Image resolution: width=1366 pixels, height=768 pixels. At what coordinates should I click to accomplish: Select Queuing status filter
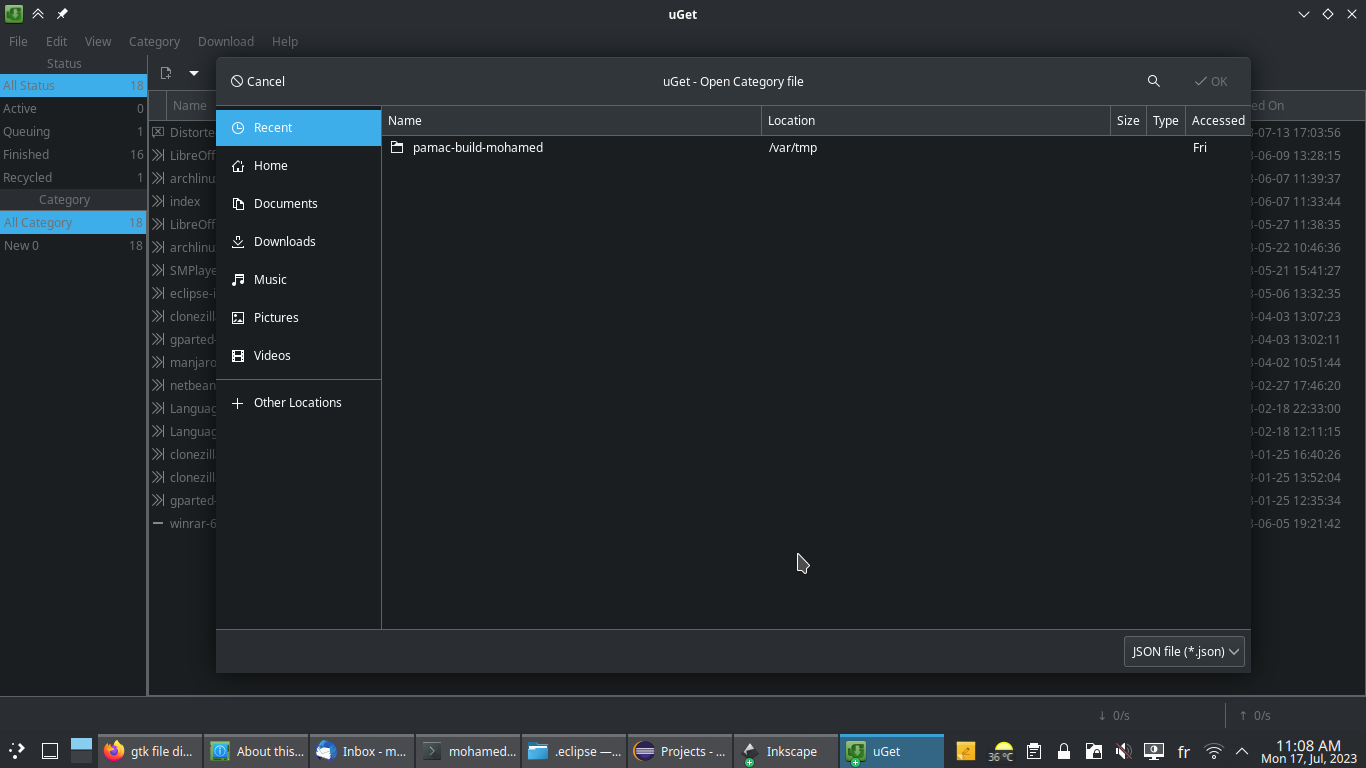pos(73,131)
